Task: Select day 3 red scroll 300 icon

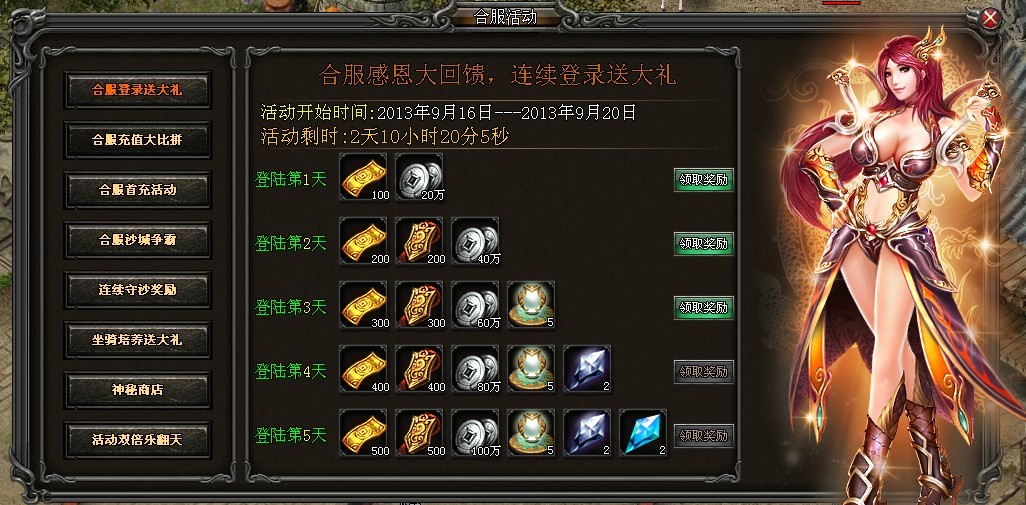Action: tap(419, 305)
